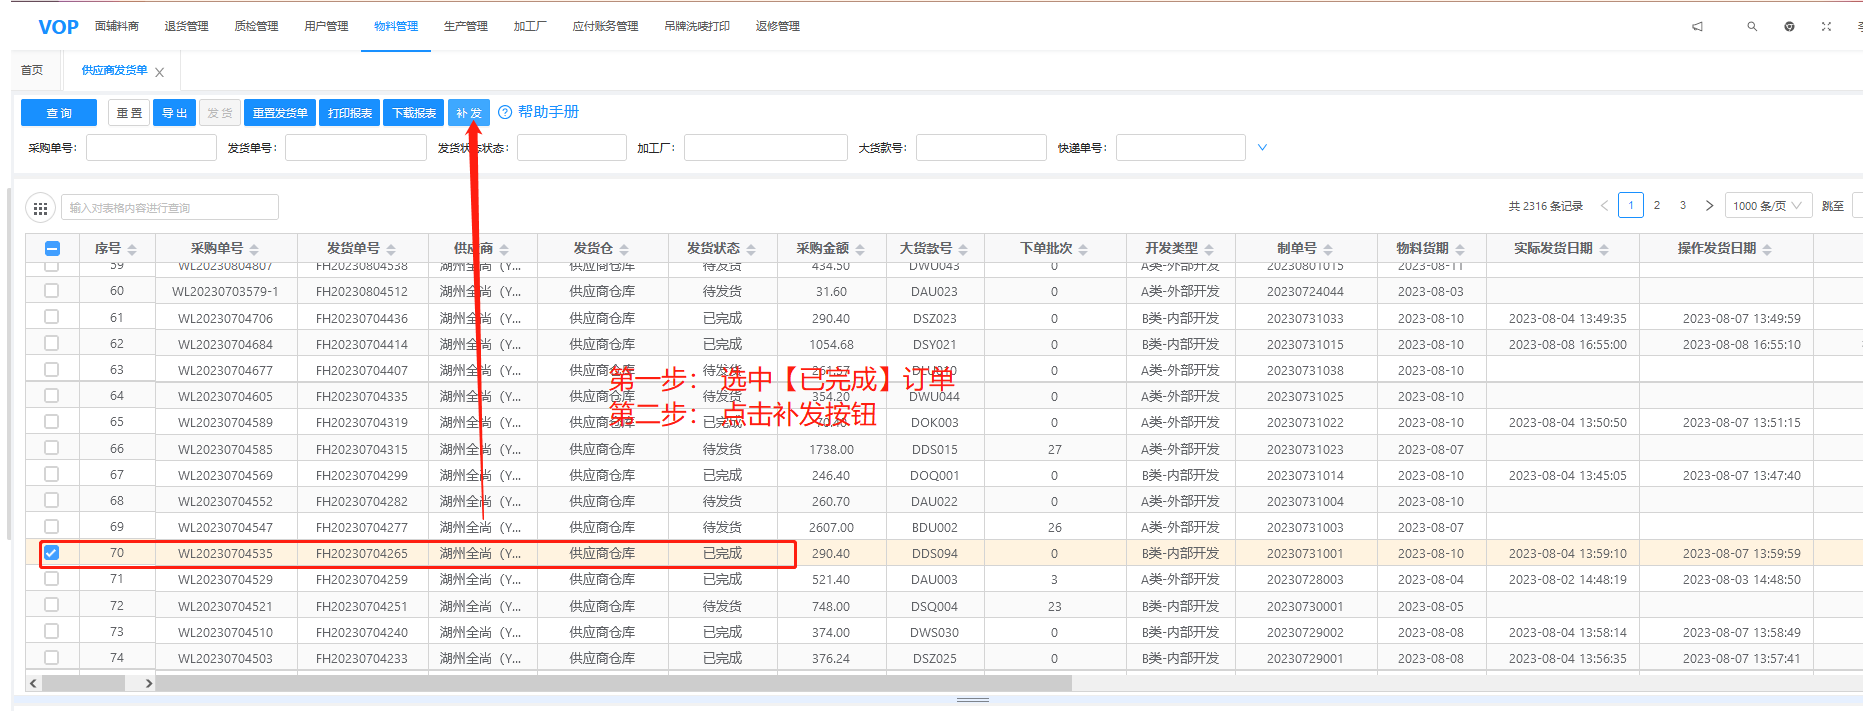Click the megaphone announcement icon
Image resolution: width=1863 pixels, height=711 pixels.
pyautogui.click(x=1697, y=27)
